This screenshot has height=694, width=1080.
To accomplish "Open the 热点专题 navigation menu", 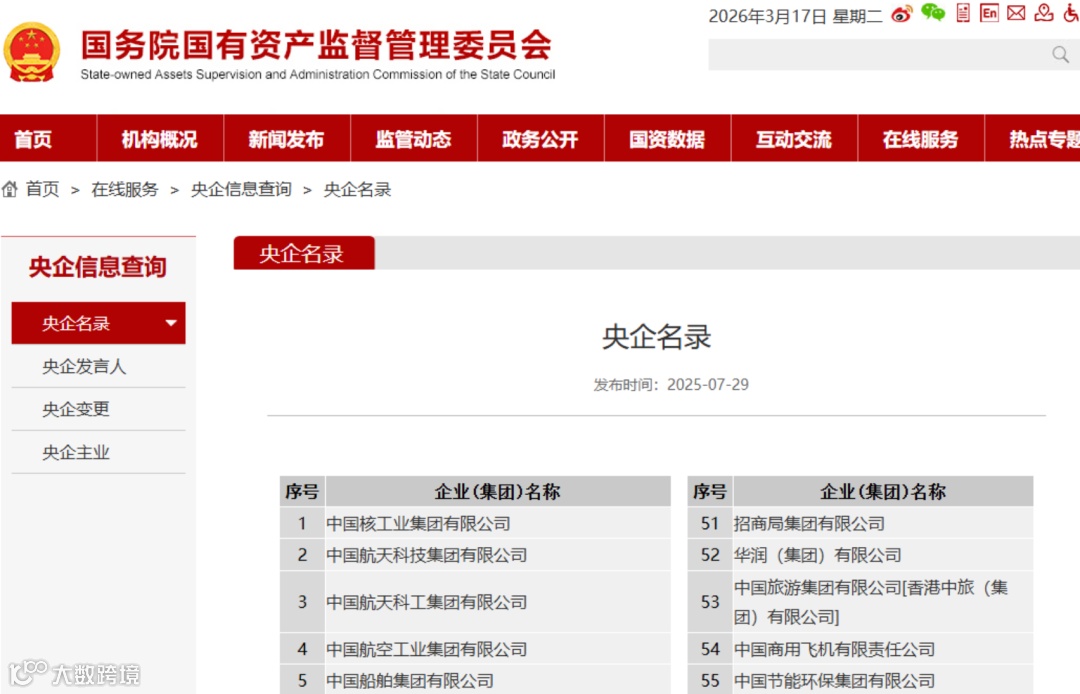I will pos(1032,139).
